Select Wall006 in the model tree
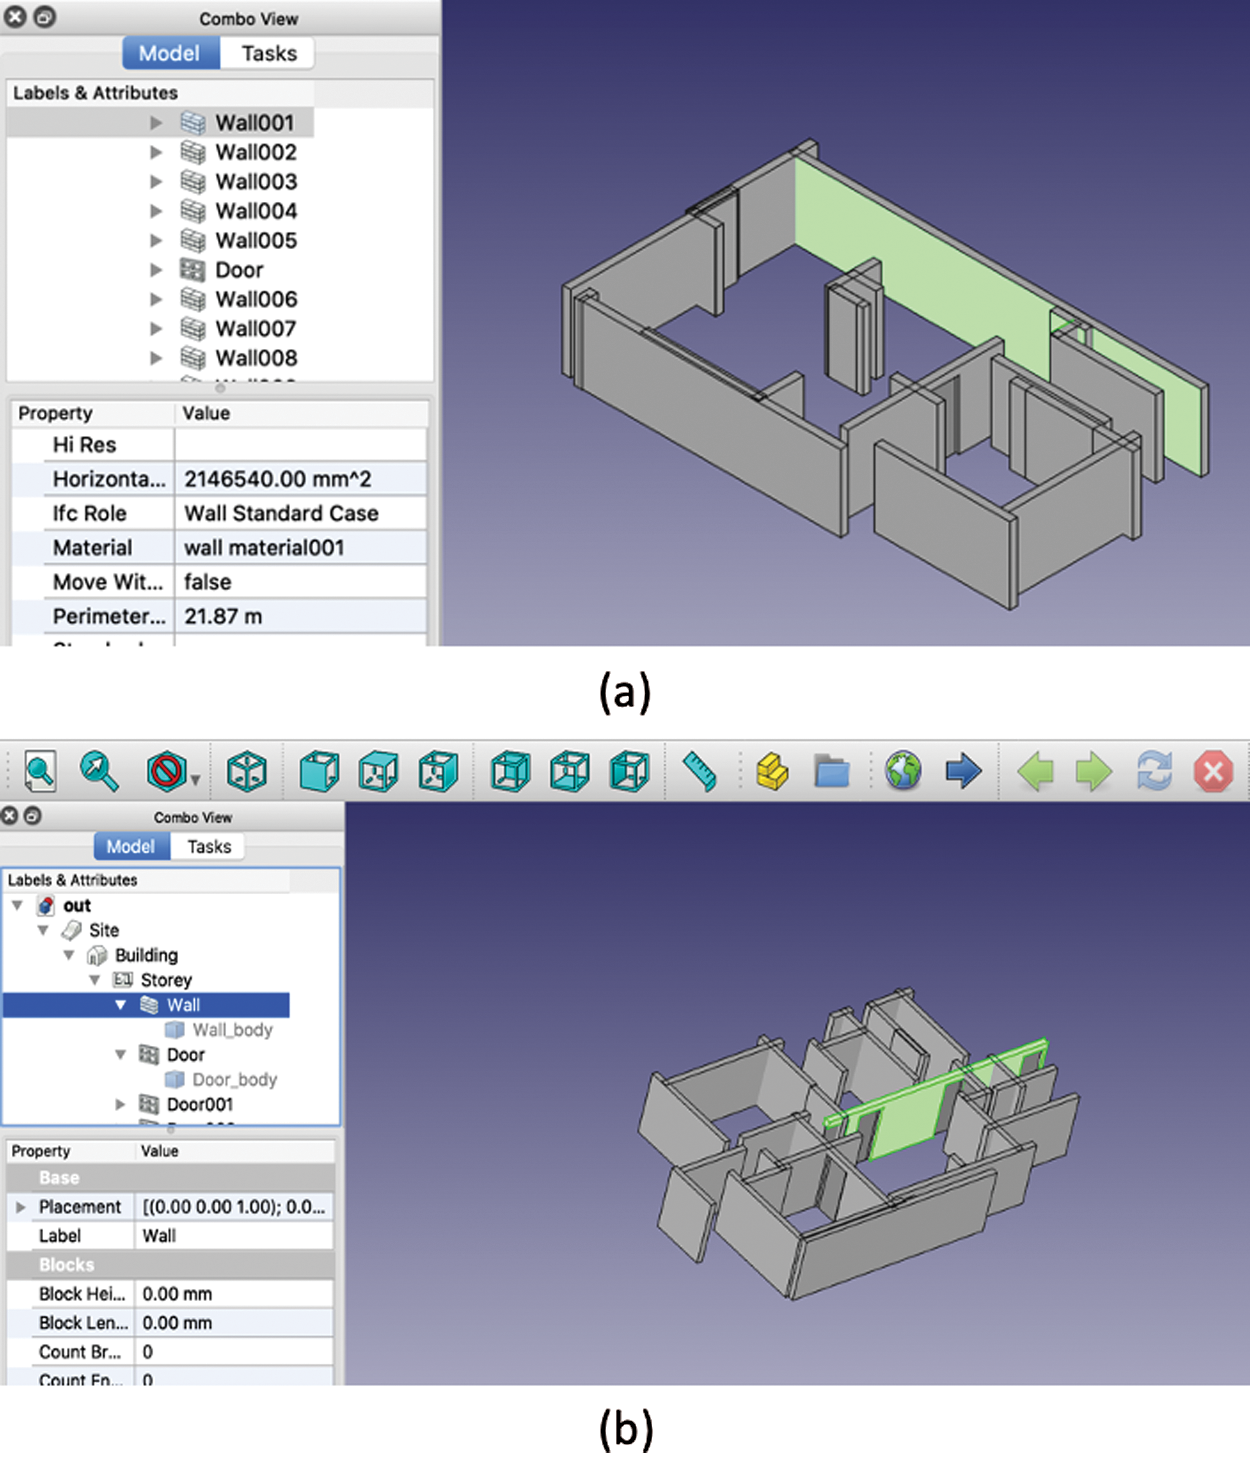 (256, 299)
